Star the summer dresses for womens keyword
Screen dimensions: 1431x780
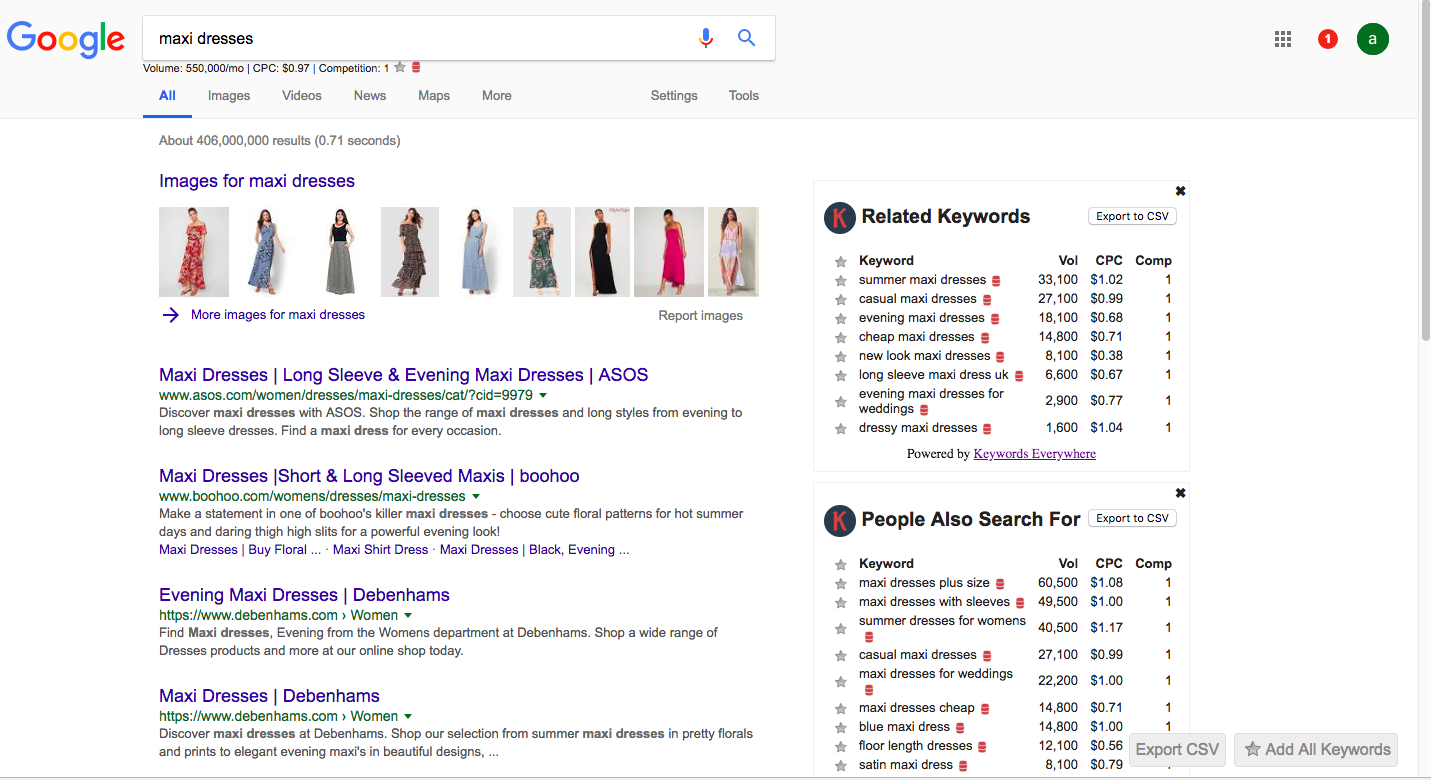(841, 629)
